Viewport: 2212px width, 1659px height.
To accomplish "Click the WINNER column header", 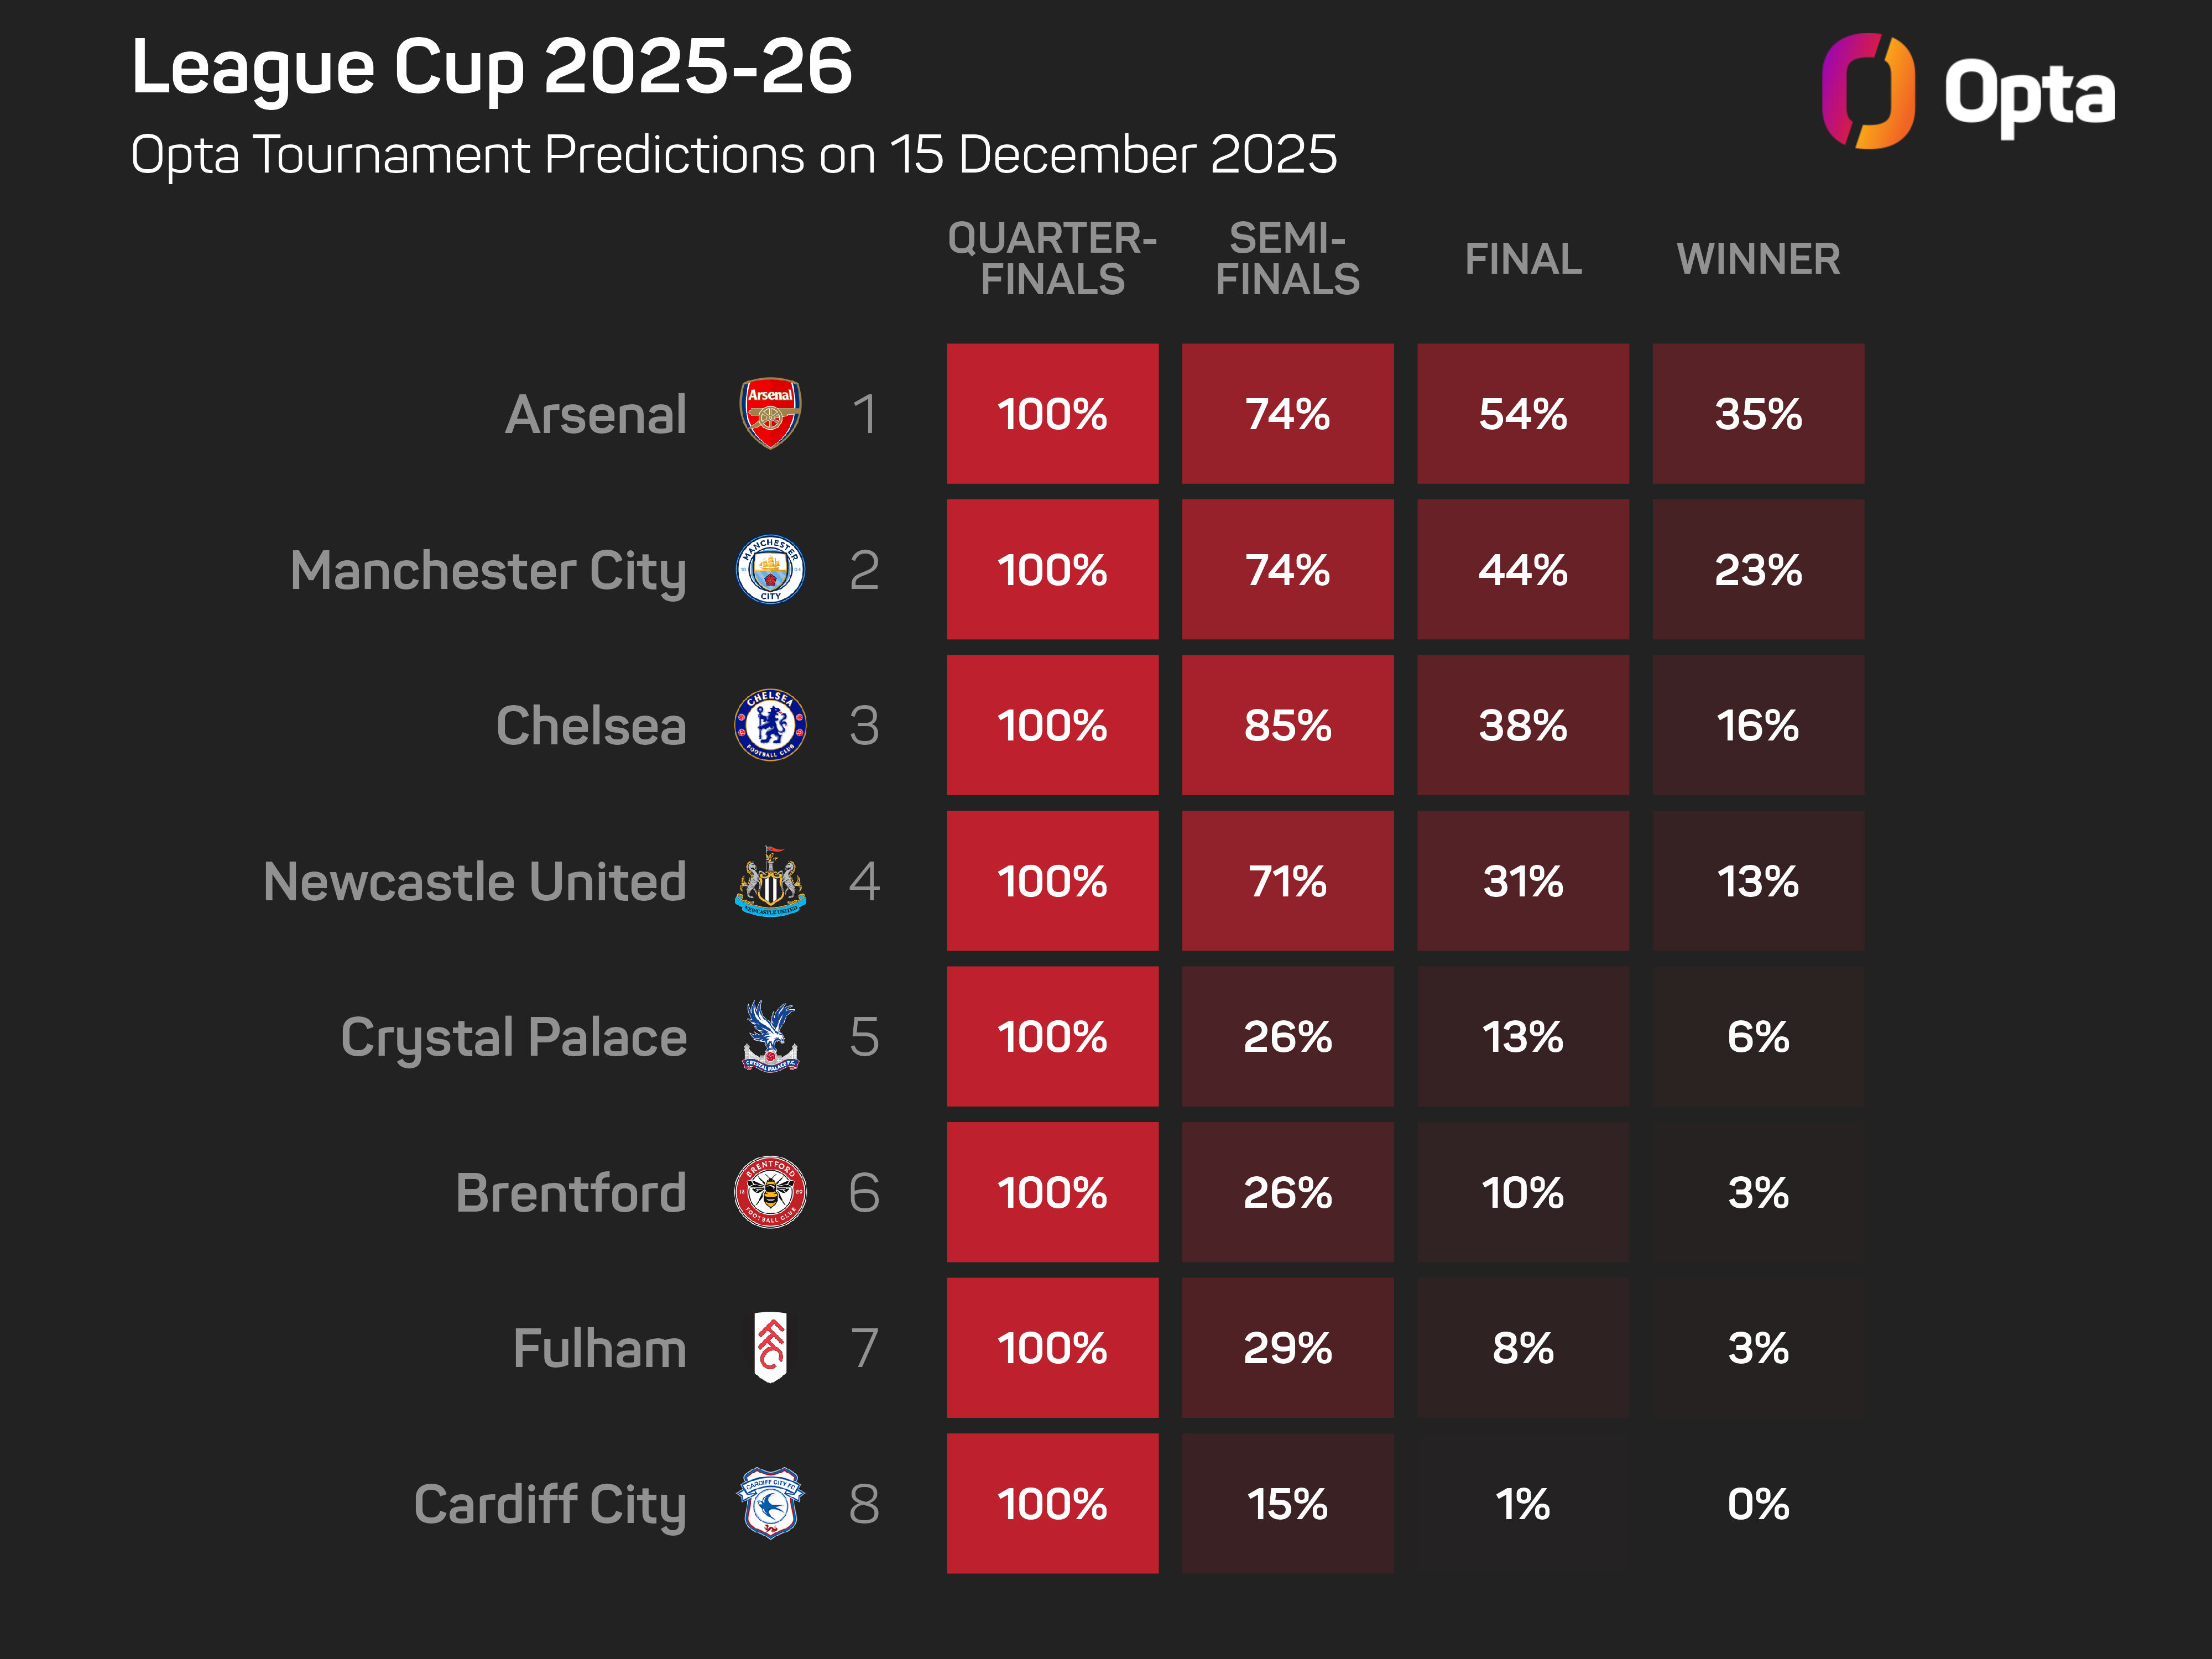I will pyautogui.click(x=1758, y=259).
